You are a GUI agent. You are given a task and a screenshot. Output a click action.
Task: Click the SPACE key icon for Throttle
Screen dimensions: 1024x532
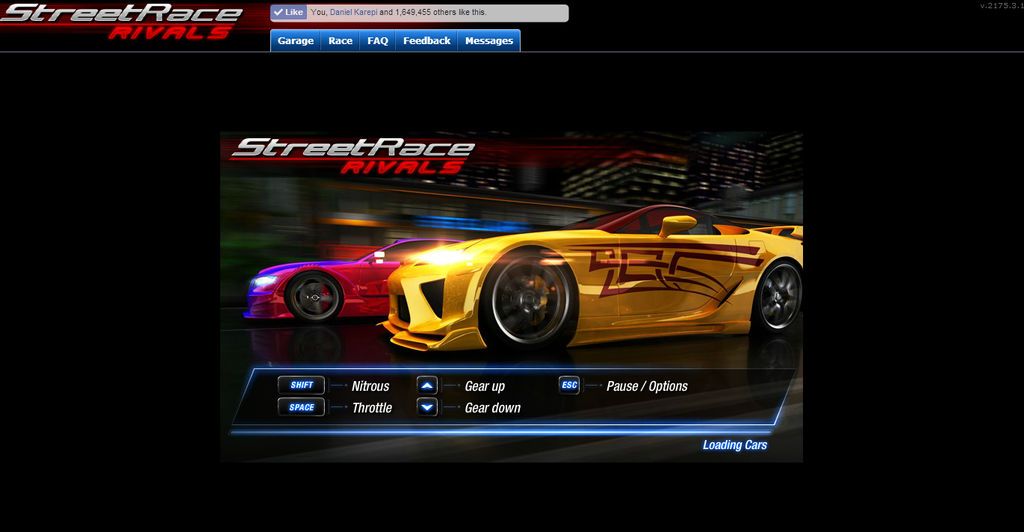tap(301, 407)
